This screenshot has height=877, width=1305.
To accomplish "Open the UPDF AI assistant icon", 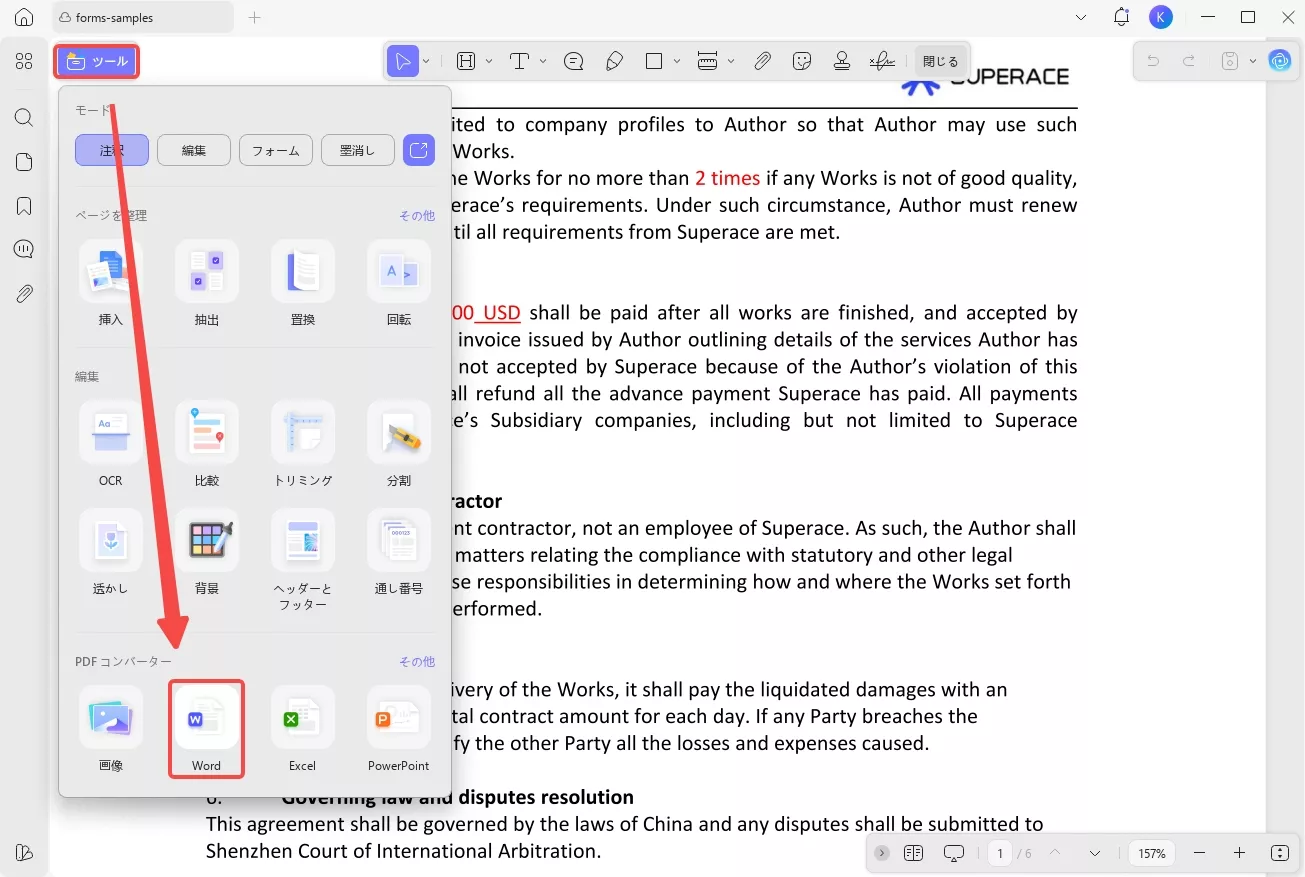I will tap(1280, 62).
